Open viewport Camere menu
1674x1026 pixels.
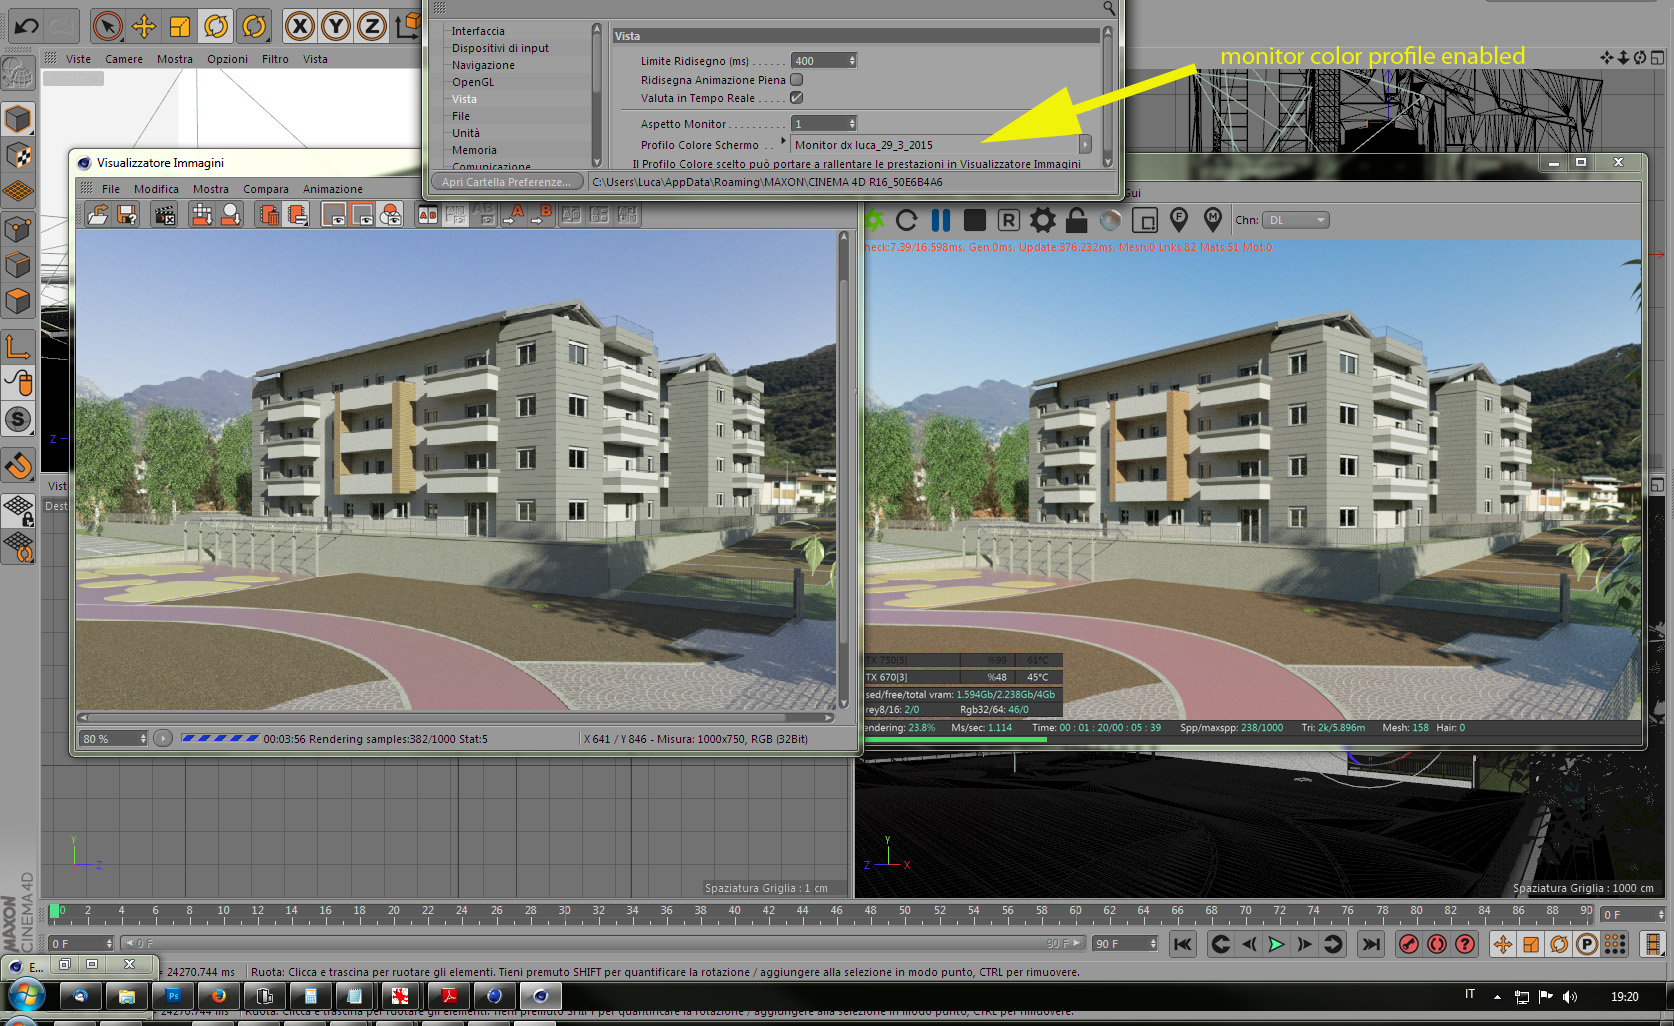124,59
